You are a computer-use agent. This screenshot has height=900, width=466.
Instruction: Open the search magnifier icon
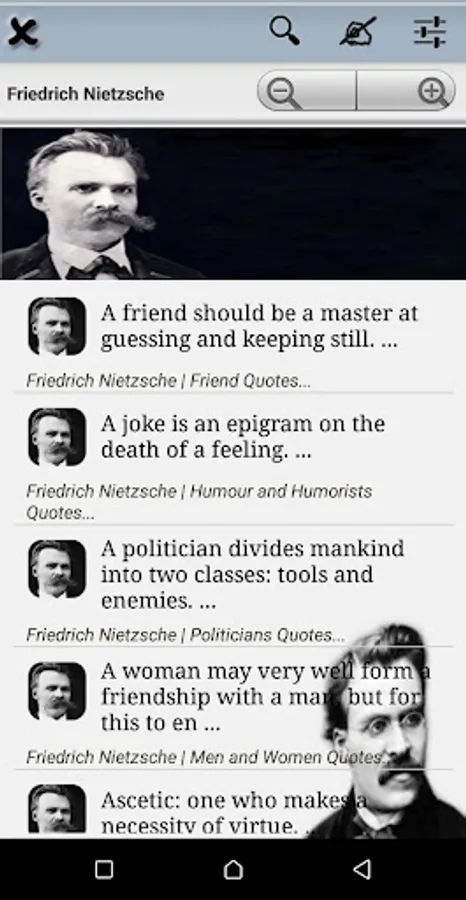pos(285,30)
